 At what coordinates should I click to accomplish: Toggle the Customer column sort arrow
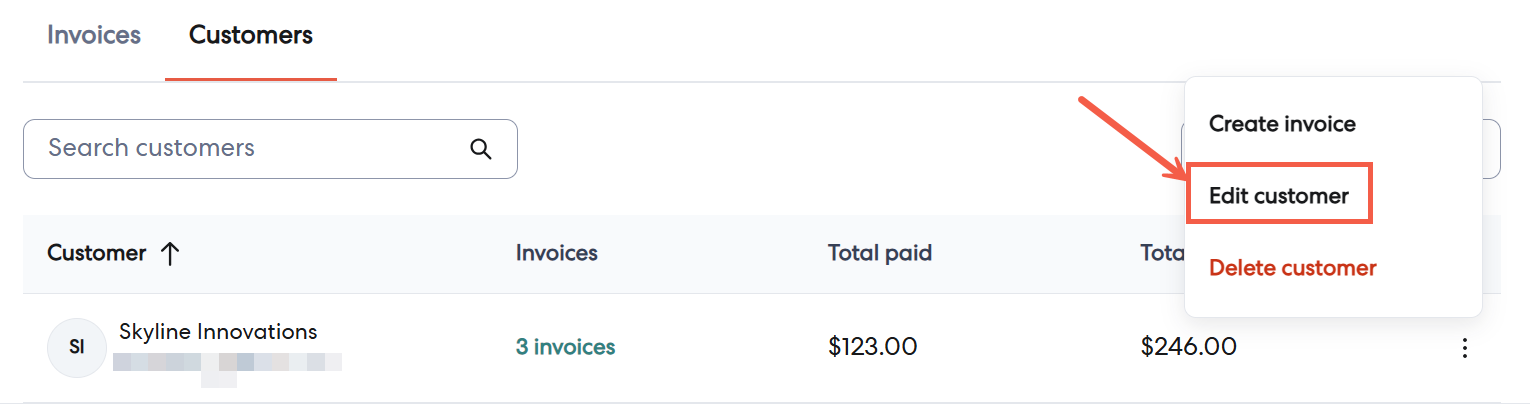point(170,254)
